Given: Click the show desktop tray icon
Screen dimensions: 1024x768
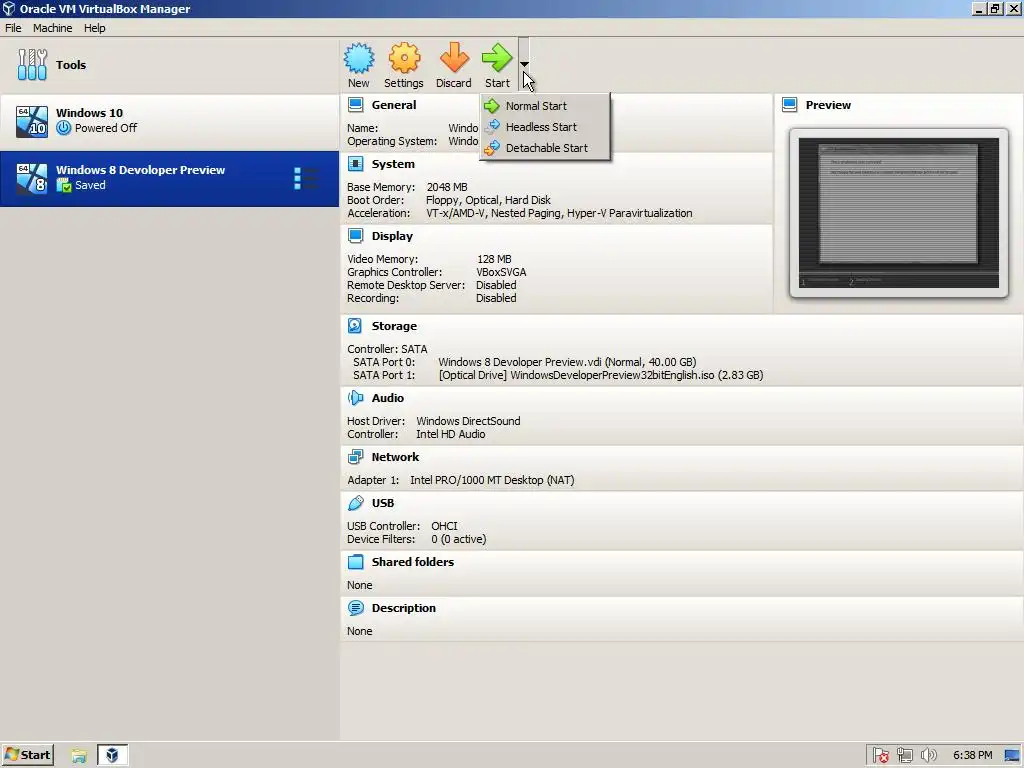Looking at the screenshot, I should (x=1012, y=755).
